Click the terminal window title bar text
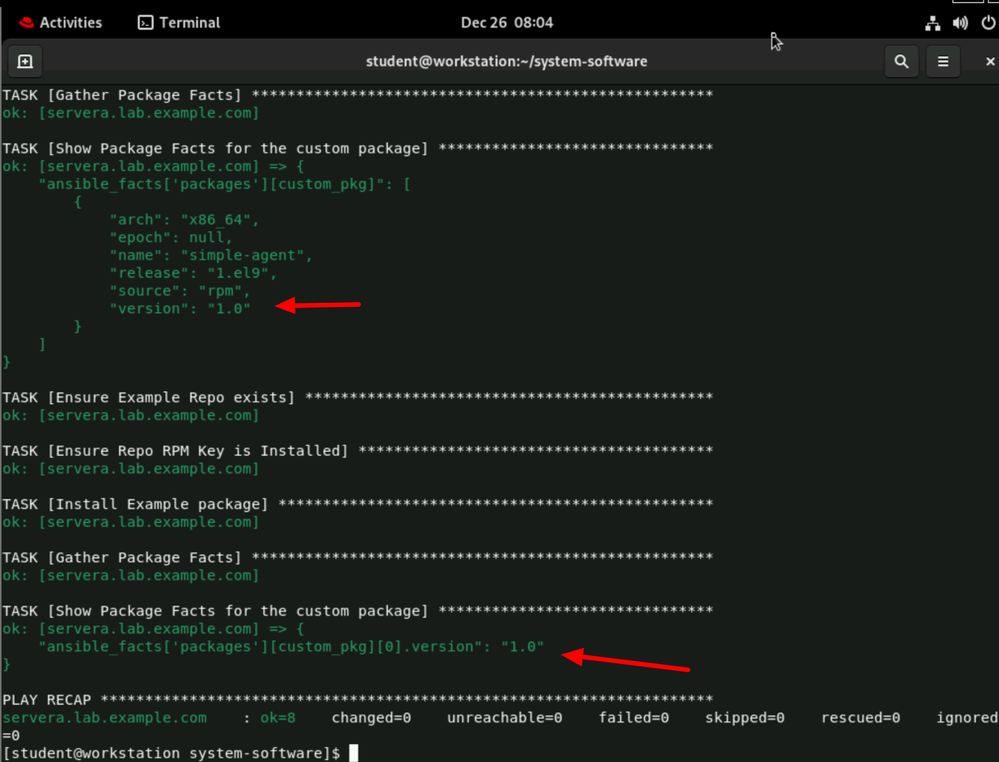The width and height of the screenshot is (999, 762). (x=506, y=62)
